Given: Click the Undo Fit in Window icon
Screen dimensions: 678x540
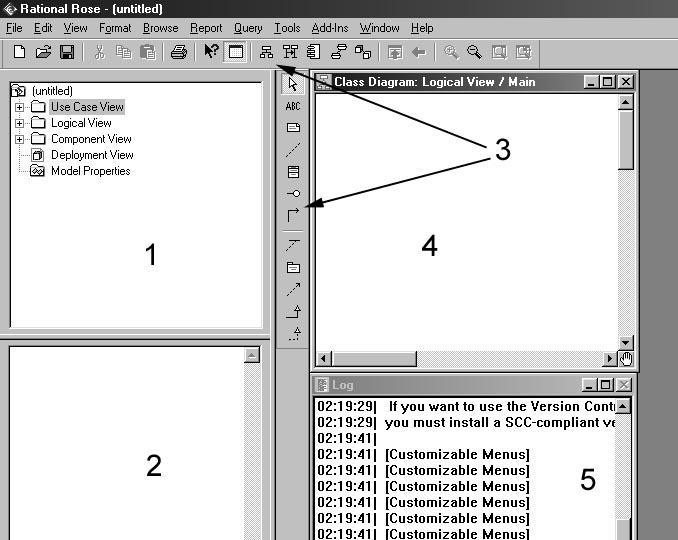Looking at the screenshot, I should 524,52.
